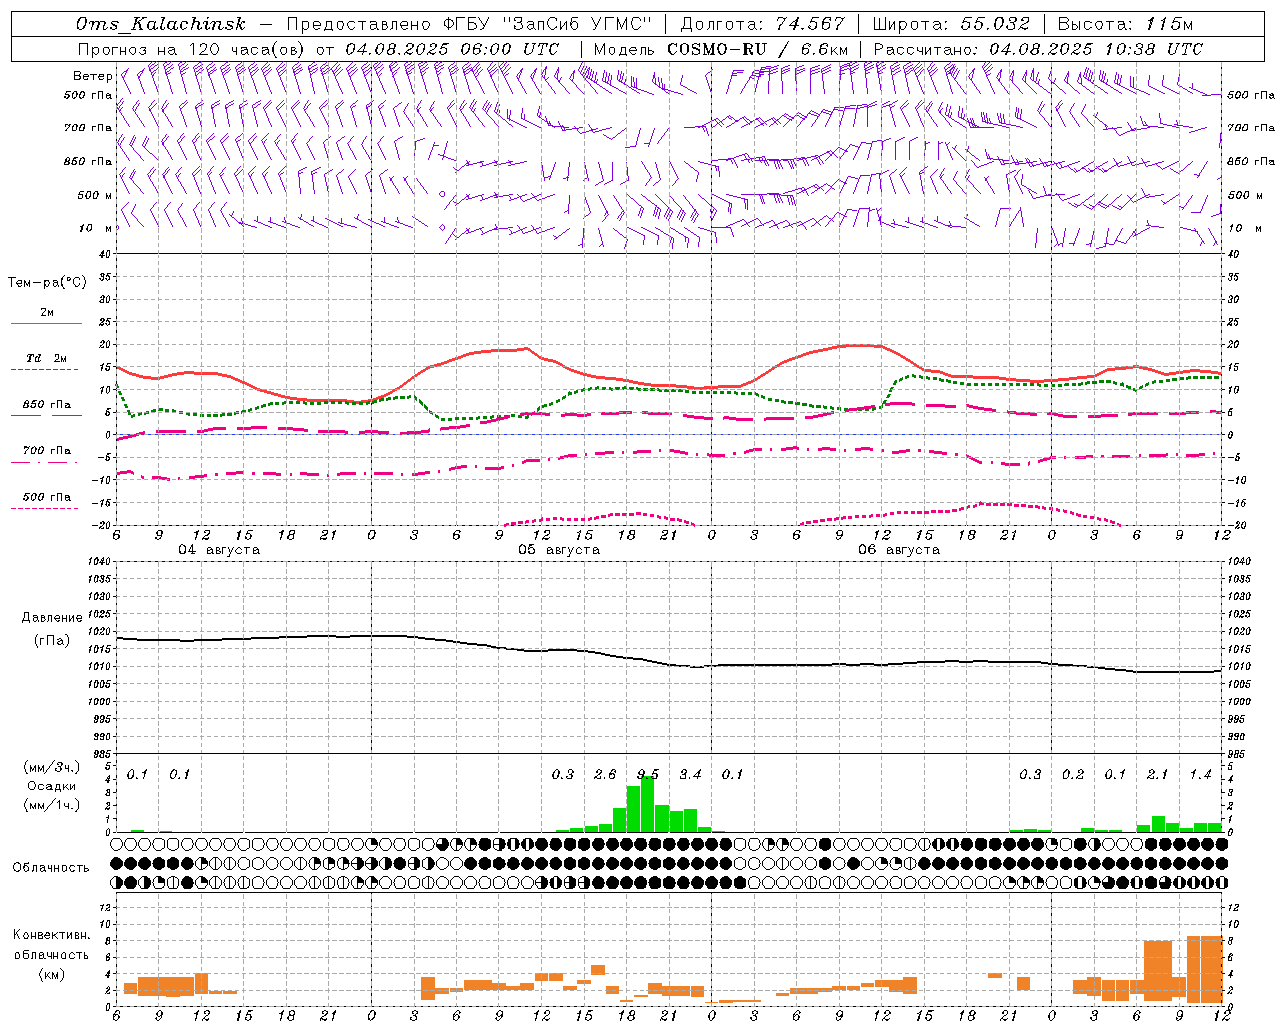The width and height of the screenshot is (1280, 1024).
Task: Click the green dashed Td legend line sample
Action: pos(44,370)
